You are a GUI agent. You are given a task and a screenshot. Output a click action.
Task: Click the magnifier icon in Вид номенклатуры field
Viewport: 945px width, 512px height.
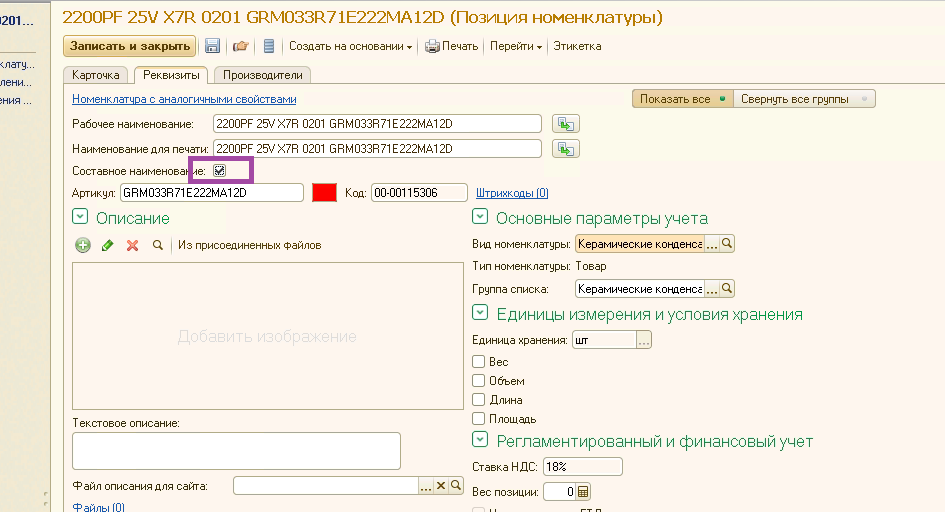[x=727, y=244]
